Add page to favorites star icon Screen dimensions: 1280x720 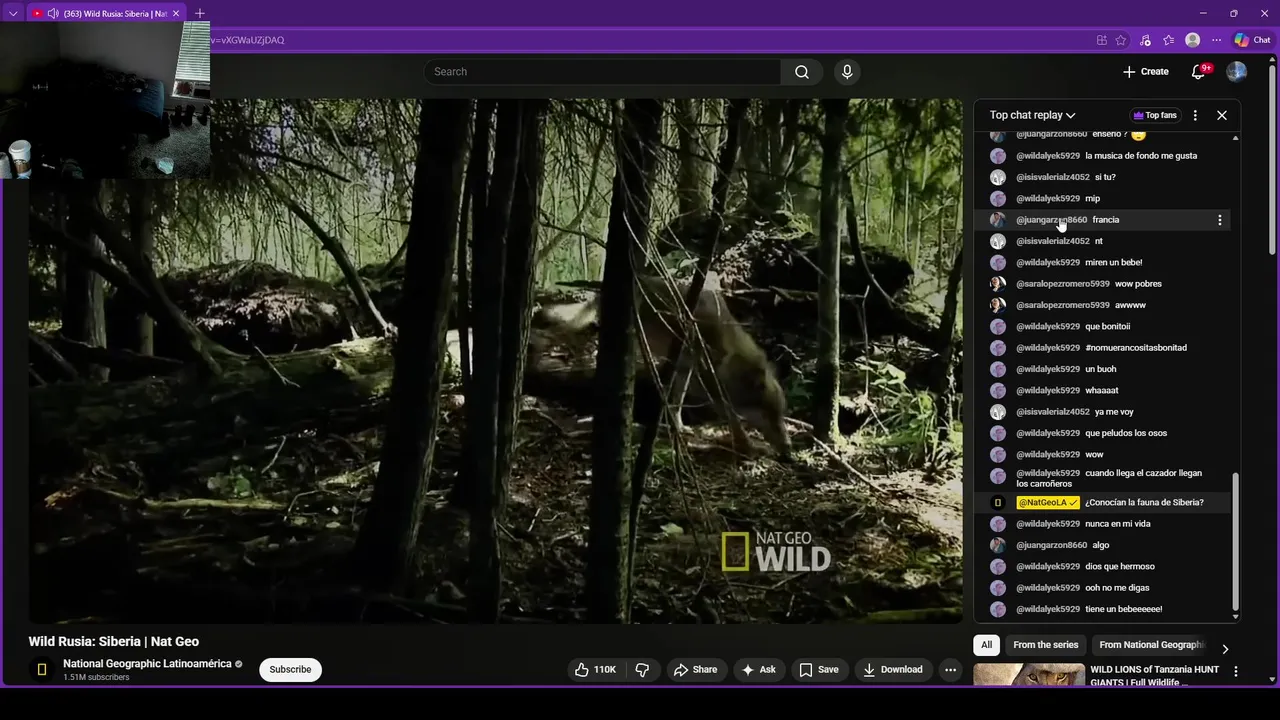[1121, 40]
